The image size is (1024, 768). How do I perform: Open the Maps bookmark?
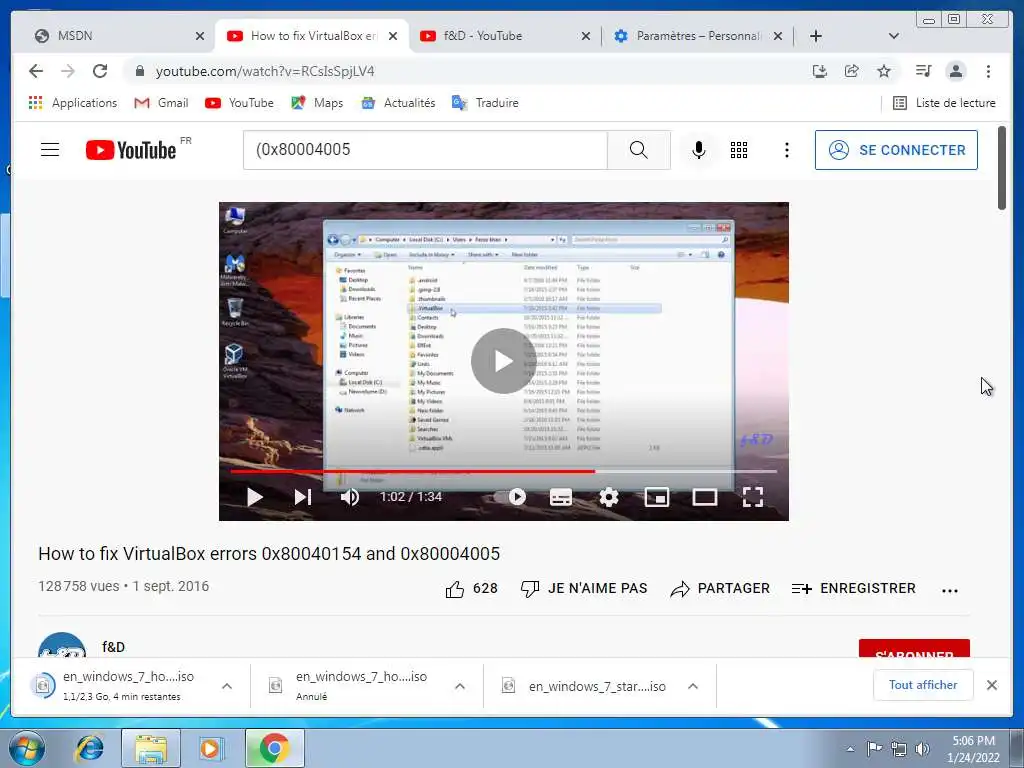tap(317, 103)
